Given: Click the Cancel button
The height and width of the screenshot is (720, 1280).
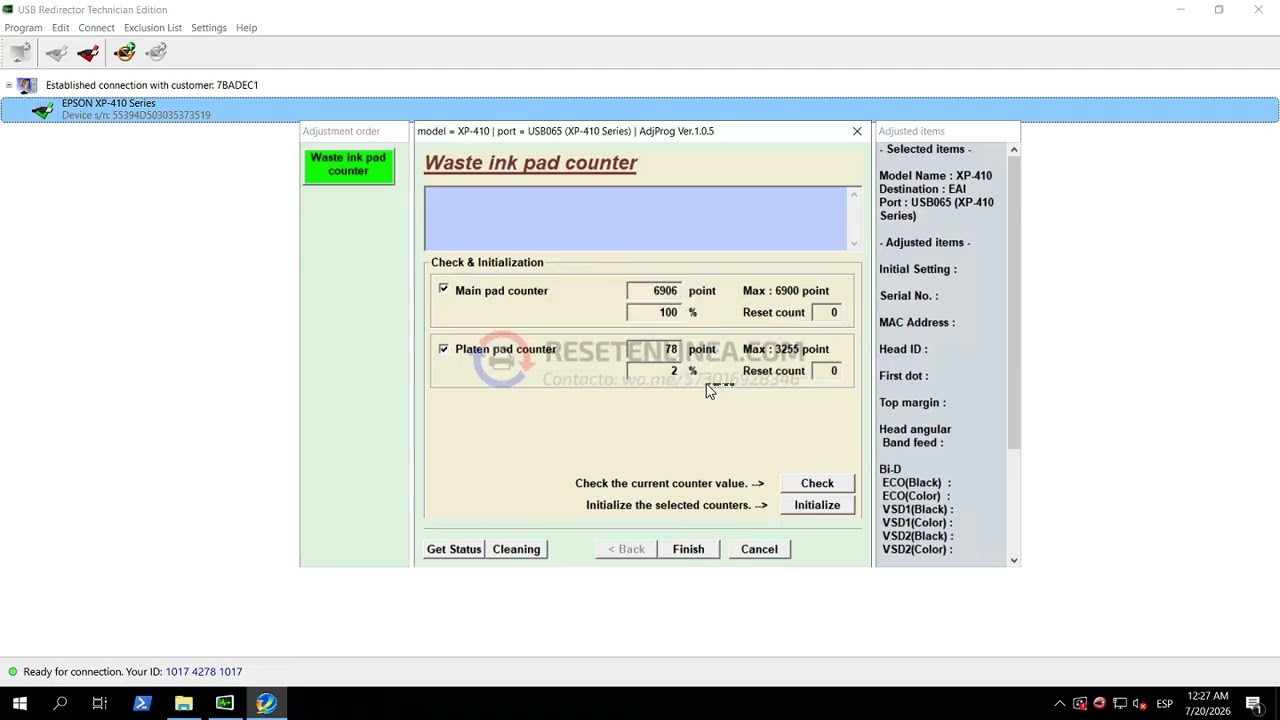Looking at the screenshot, I should pyautogui.click(x=759, y=549).
